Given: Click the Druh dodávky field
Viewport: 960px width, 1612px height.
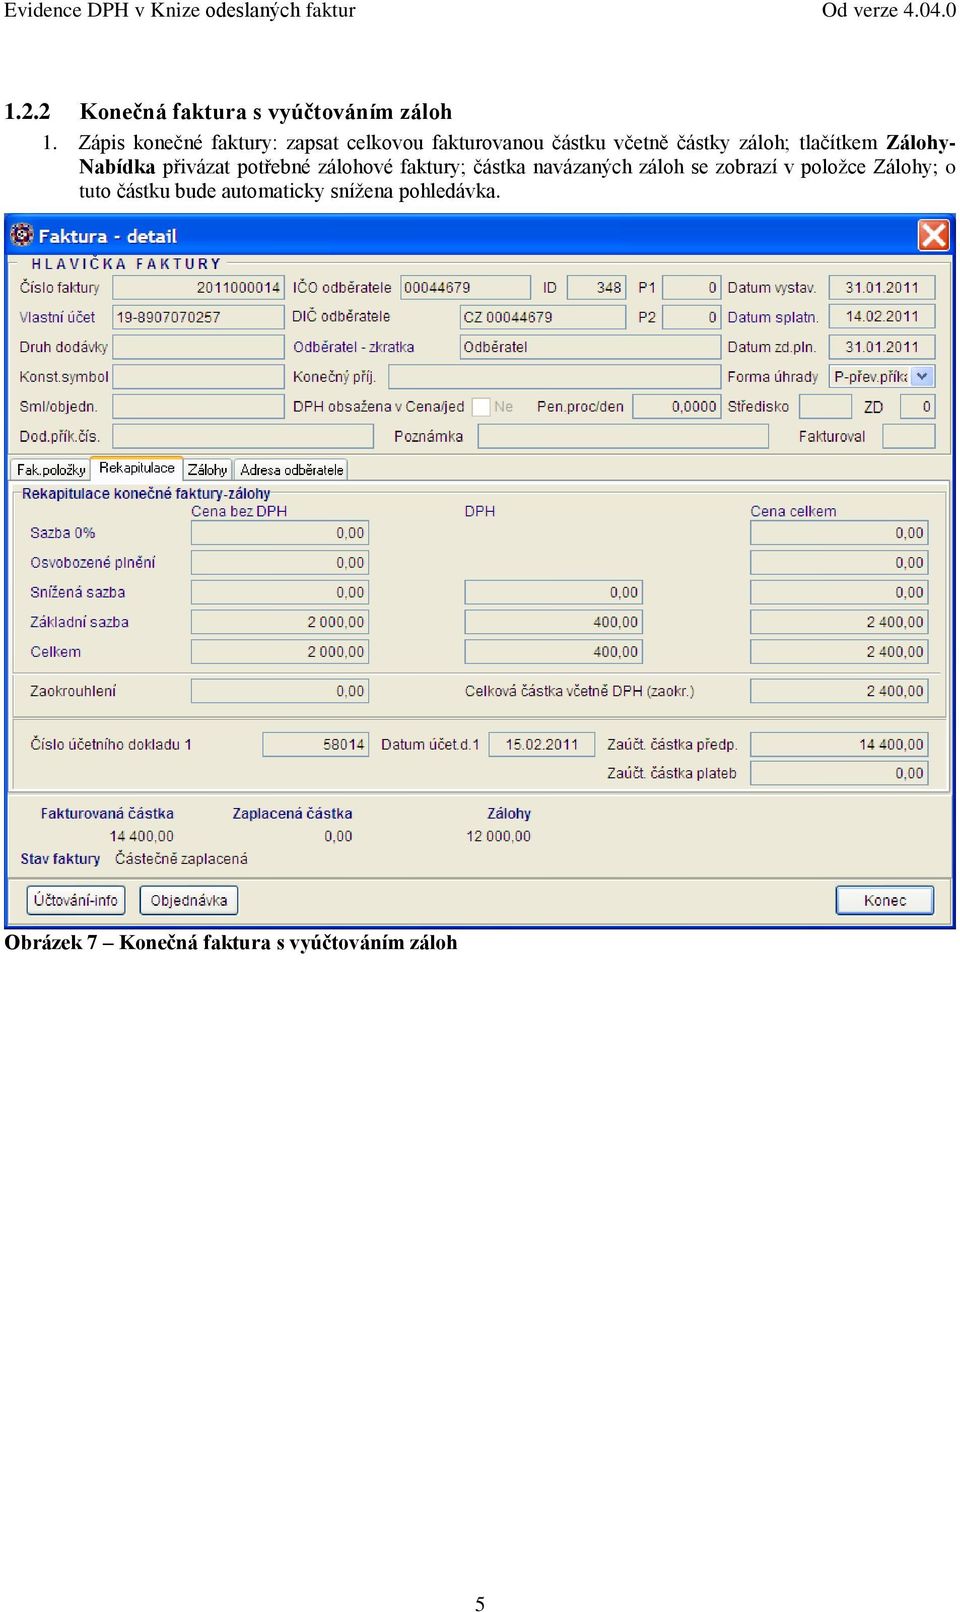Looking at the screenshot, I should [198, 347].
